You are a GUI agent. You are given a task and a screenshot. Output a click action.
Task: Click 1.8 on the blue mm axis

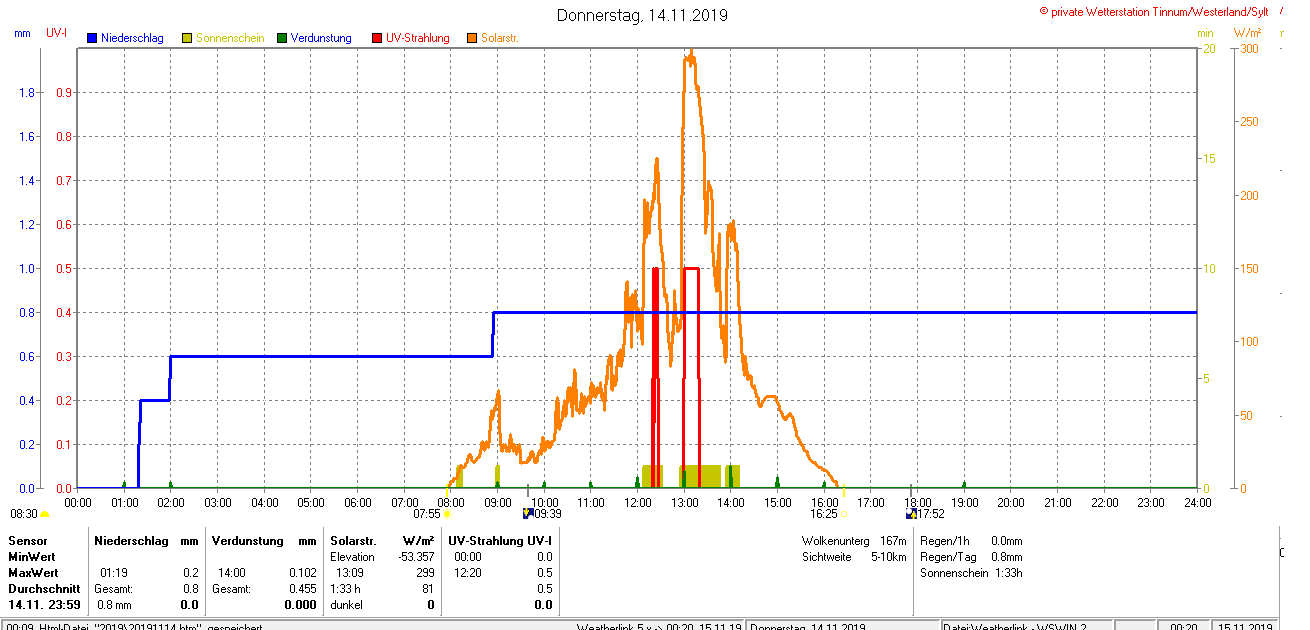(x=28, y=93)
